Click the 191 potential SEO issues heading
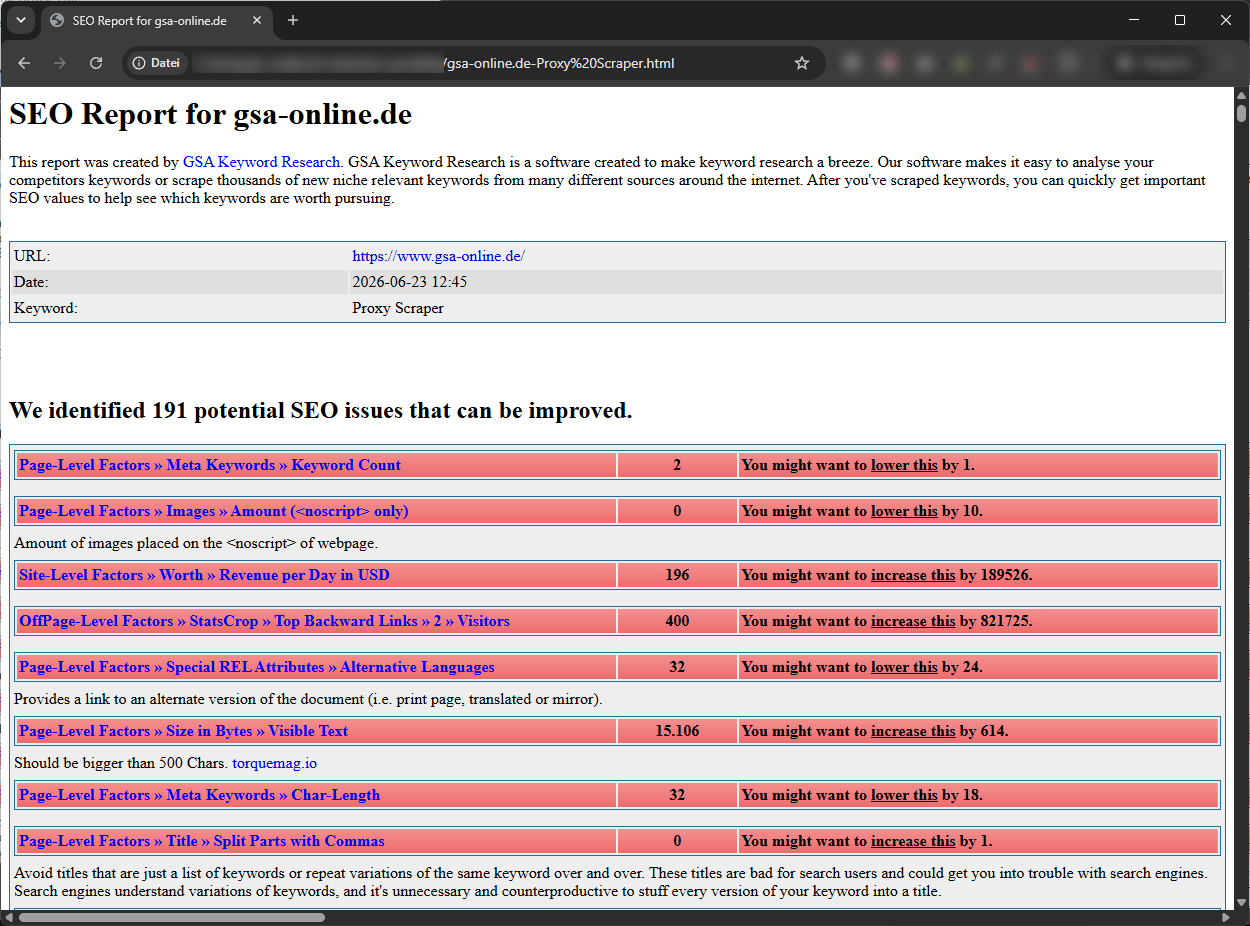This screenshot has width=1250, height=926. pos(320,410)
